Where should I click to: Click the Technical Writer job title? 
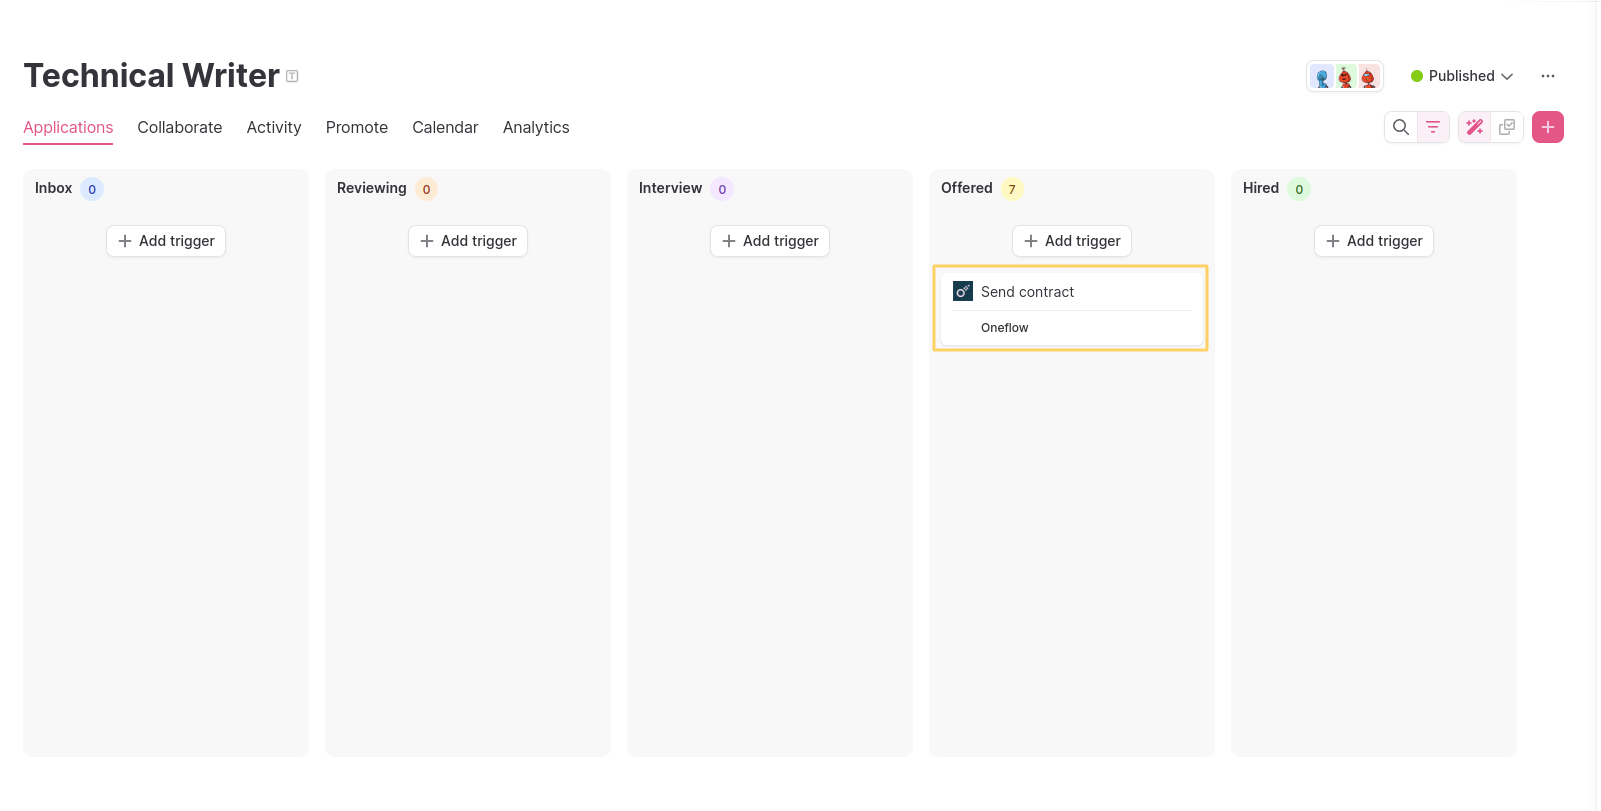[x=152, y=76]
